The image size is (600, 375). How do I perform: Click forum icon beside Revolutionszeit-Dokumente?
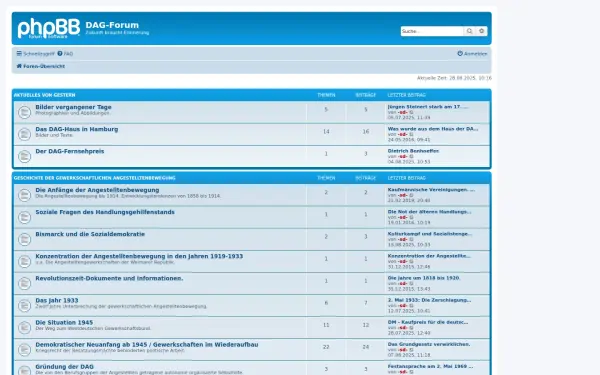click(24, 284)
